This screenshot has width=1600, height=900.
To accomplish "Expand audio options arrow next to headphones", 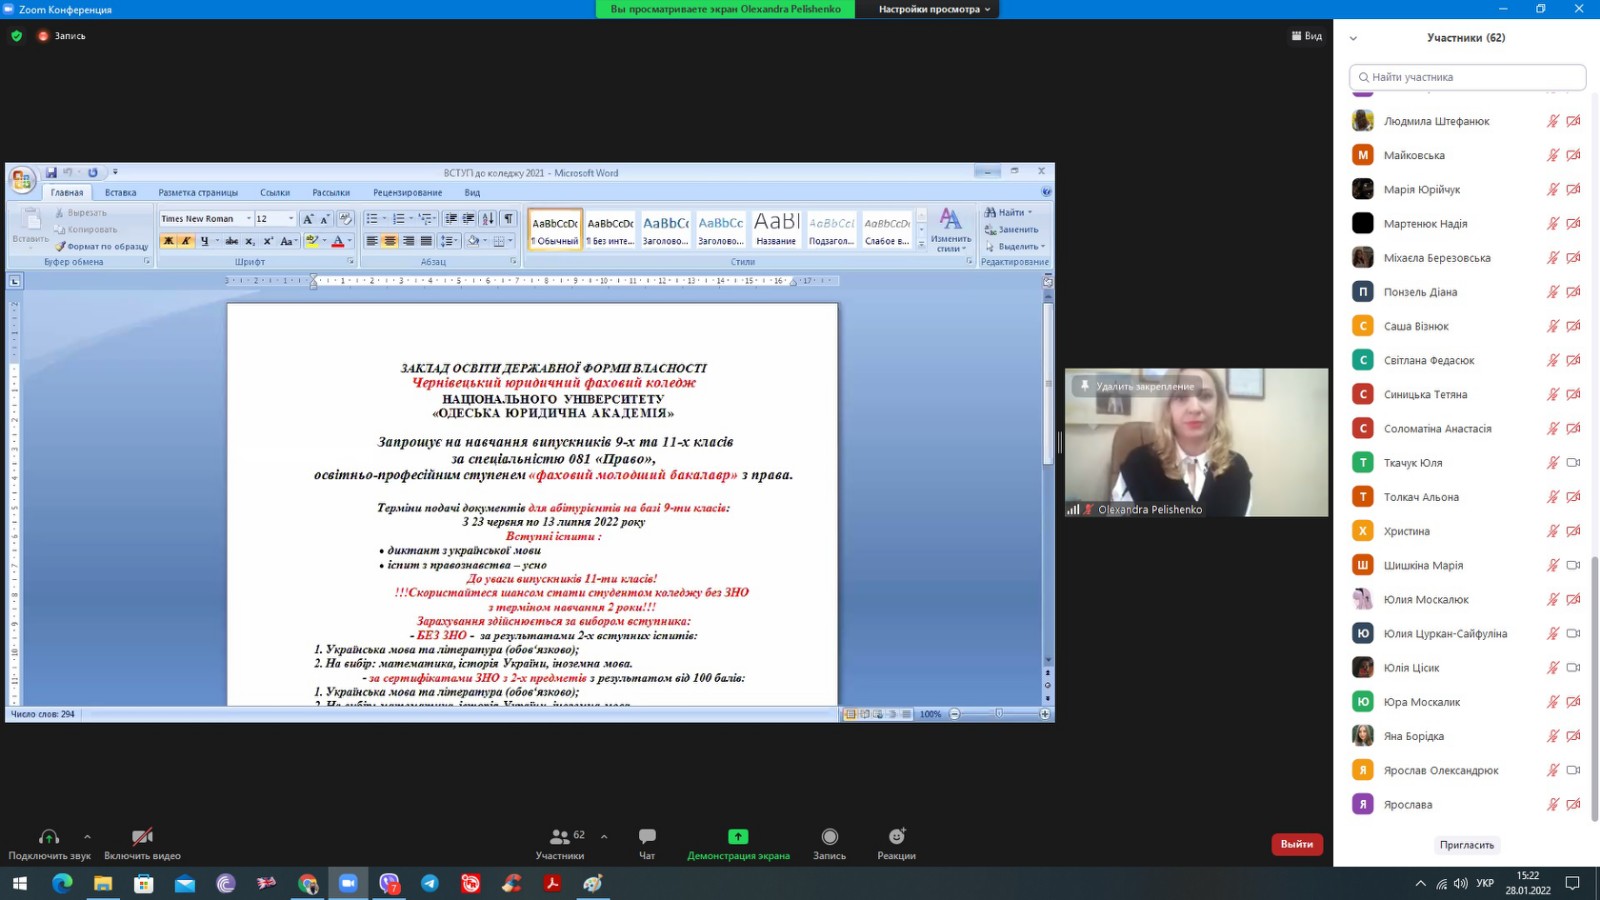I will click(87, 836).
